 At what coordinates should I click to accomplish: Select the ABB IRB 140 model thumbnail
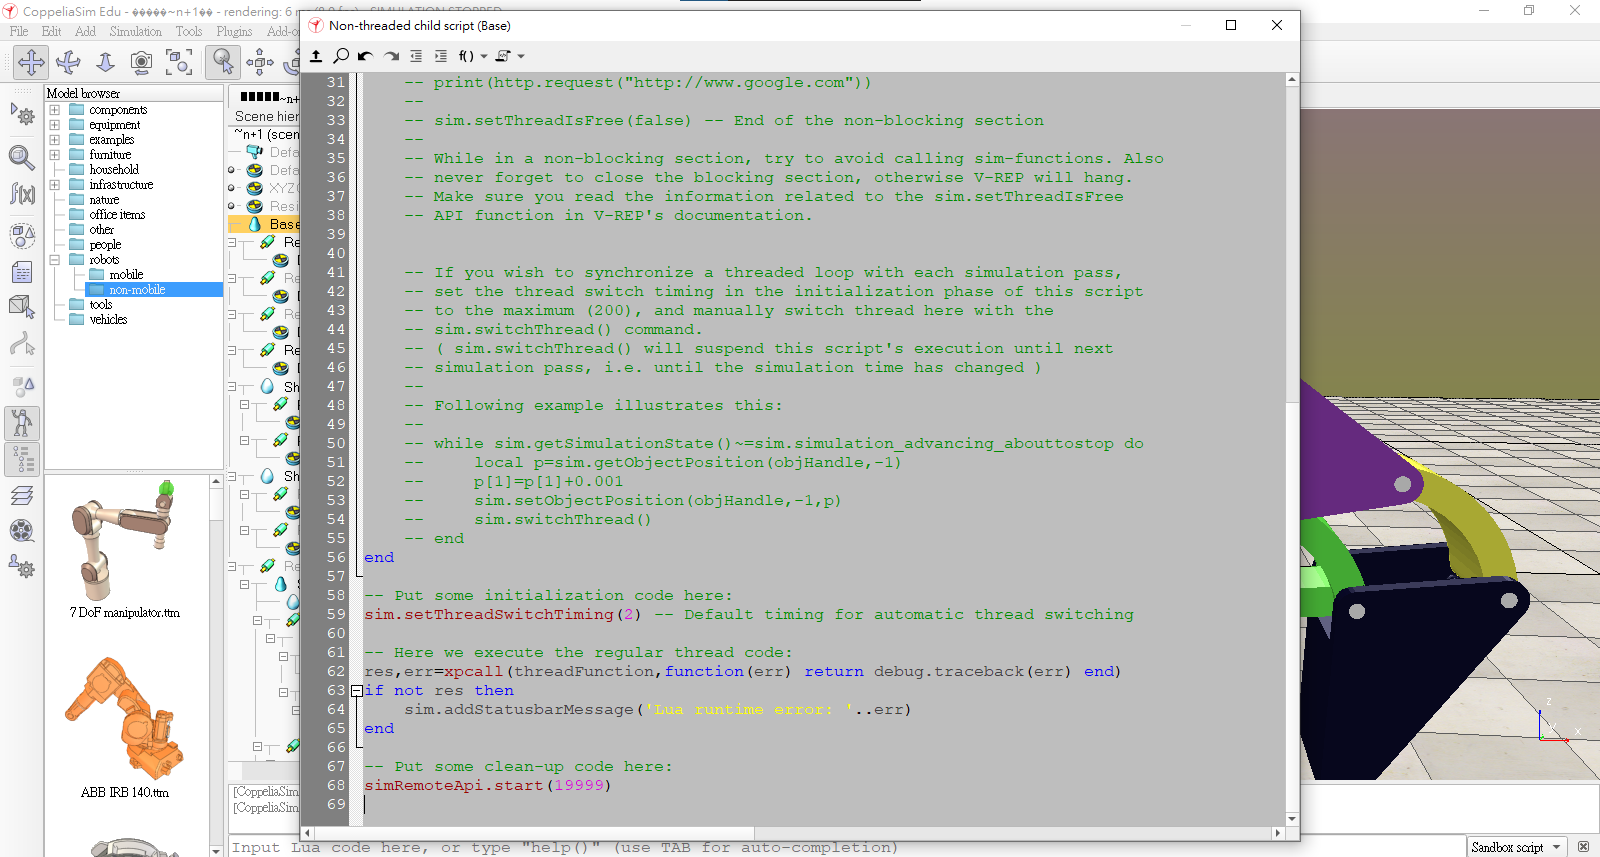tap(125, 720)
